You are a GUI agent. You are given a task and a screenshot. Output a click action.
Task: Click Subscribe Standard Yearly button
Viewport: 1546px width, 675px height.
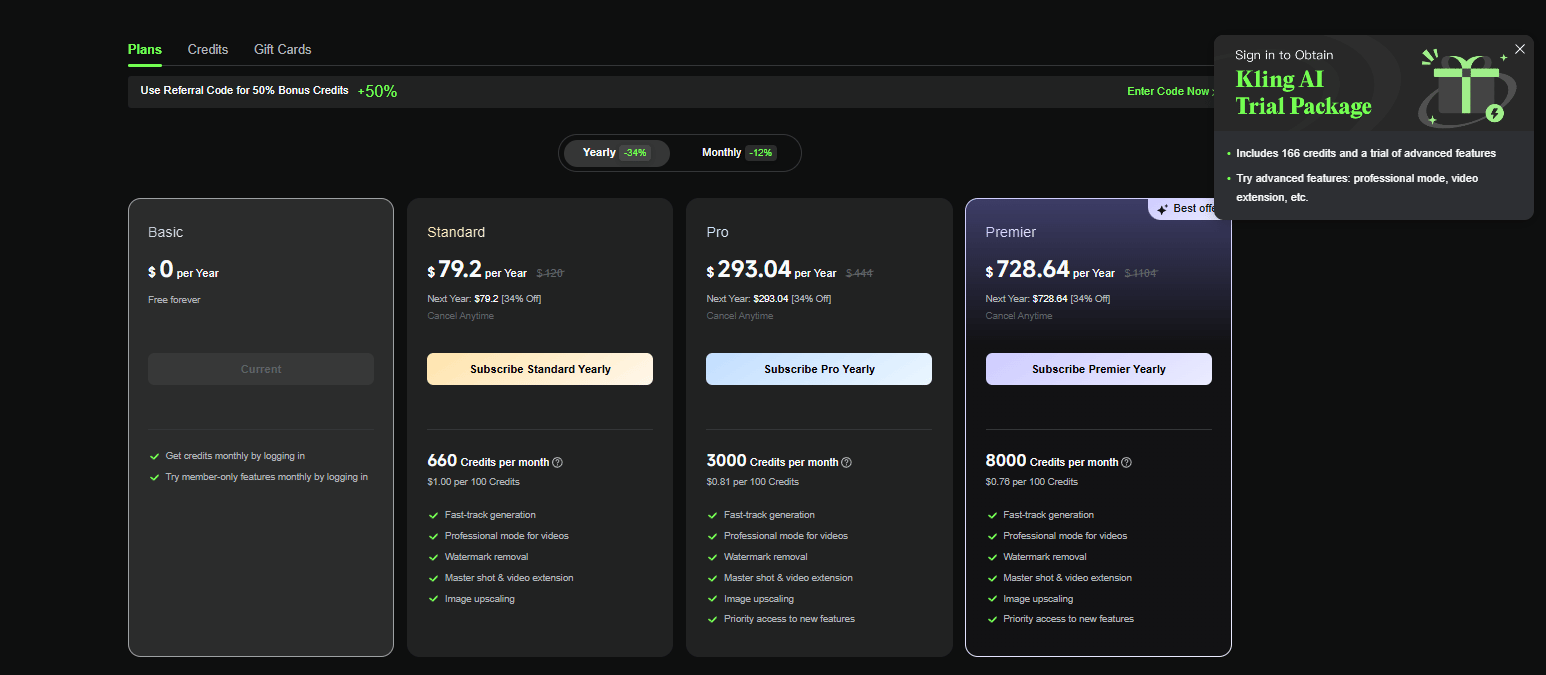(540, 369)
